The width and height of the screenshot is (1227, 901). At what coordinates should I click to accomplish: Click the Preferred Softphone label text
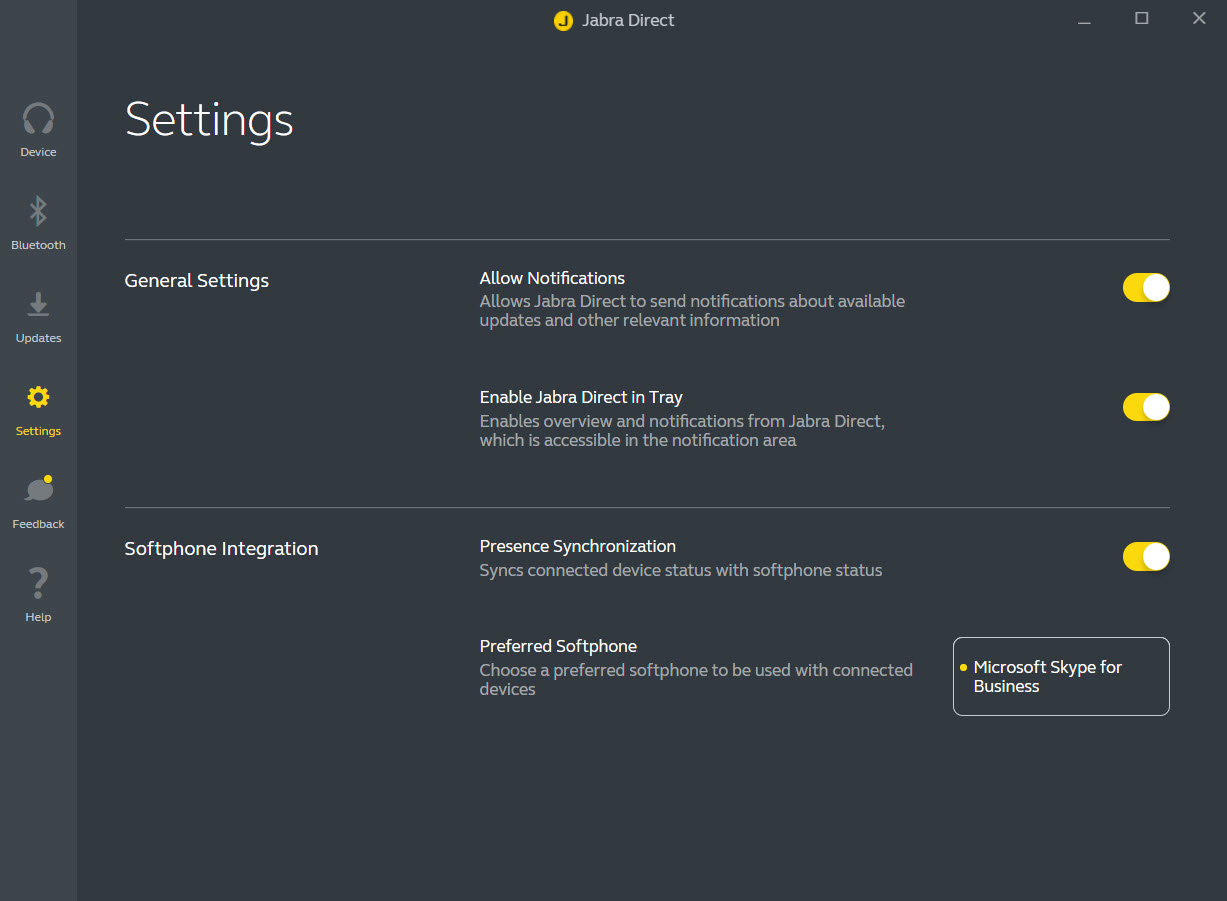[558, 646]
